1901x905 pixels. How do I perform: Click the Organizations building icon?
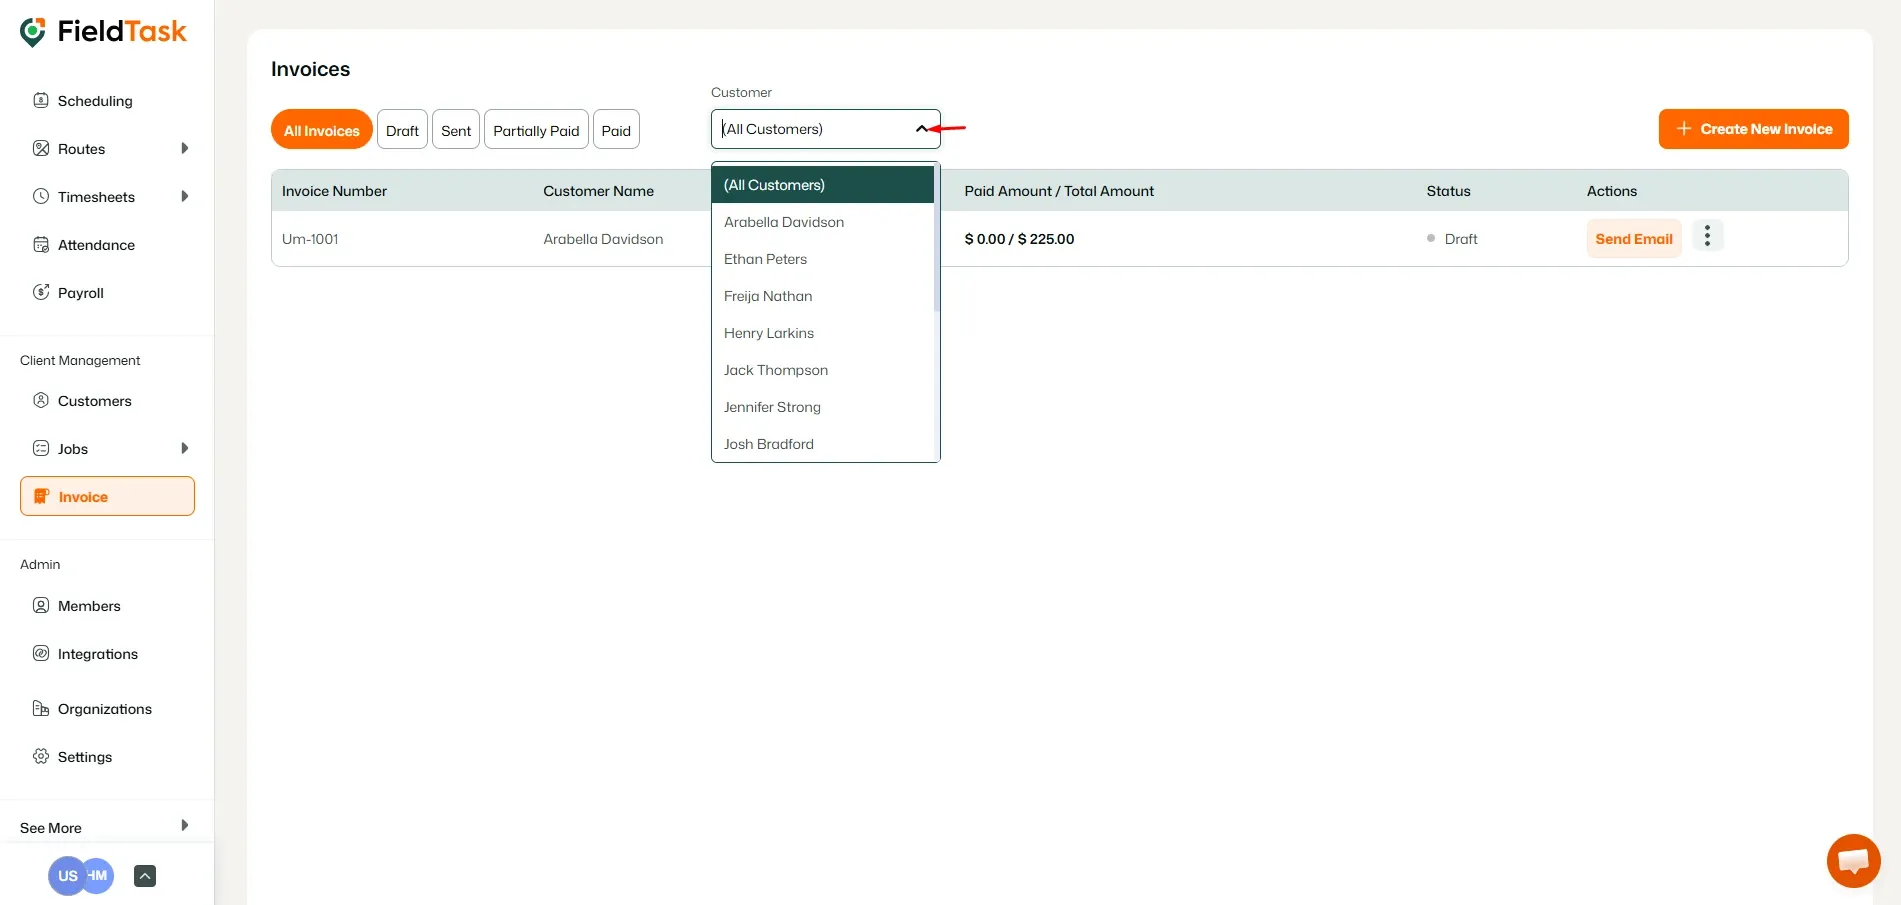click(41, 708)
